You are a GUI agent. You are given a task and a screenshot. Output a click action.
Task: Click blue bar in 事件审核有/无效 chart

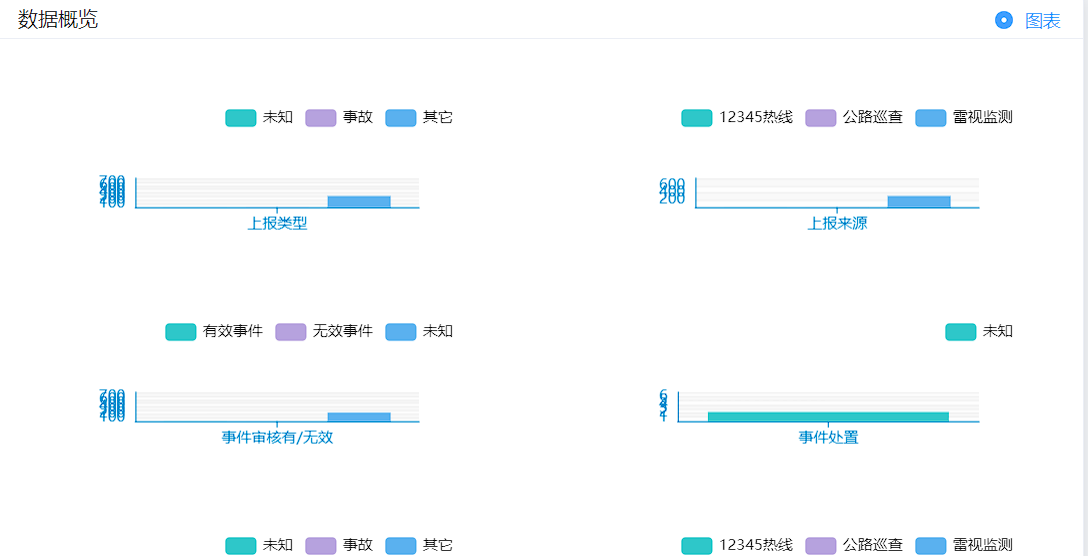coord(359,416)
